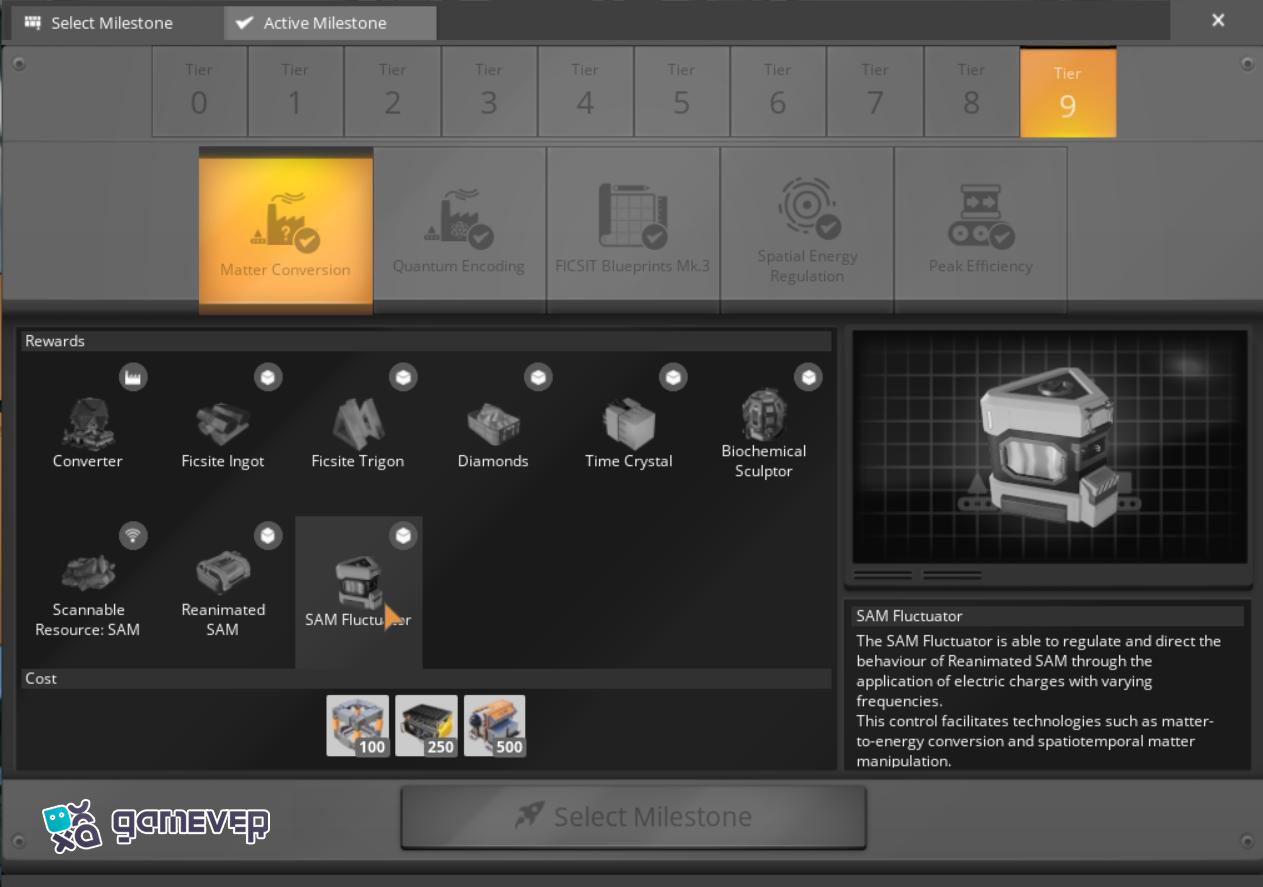Screen dimensions: 1263x887
Task: Close the milestone window with X
Action: pos(1218,20)
